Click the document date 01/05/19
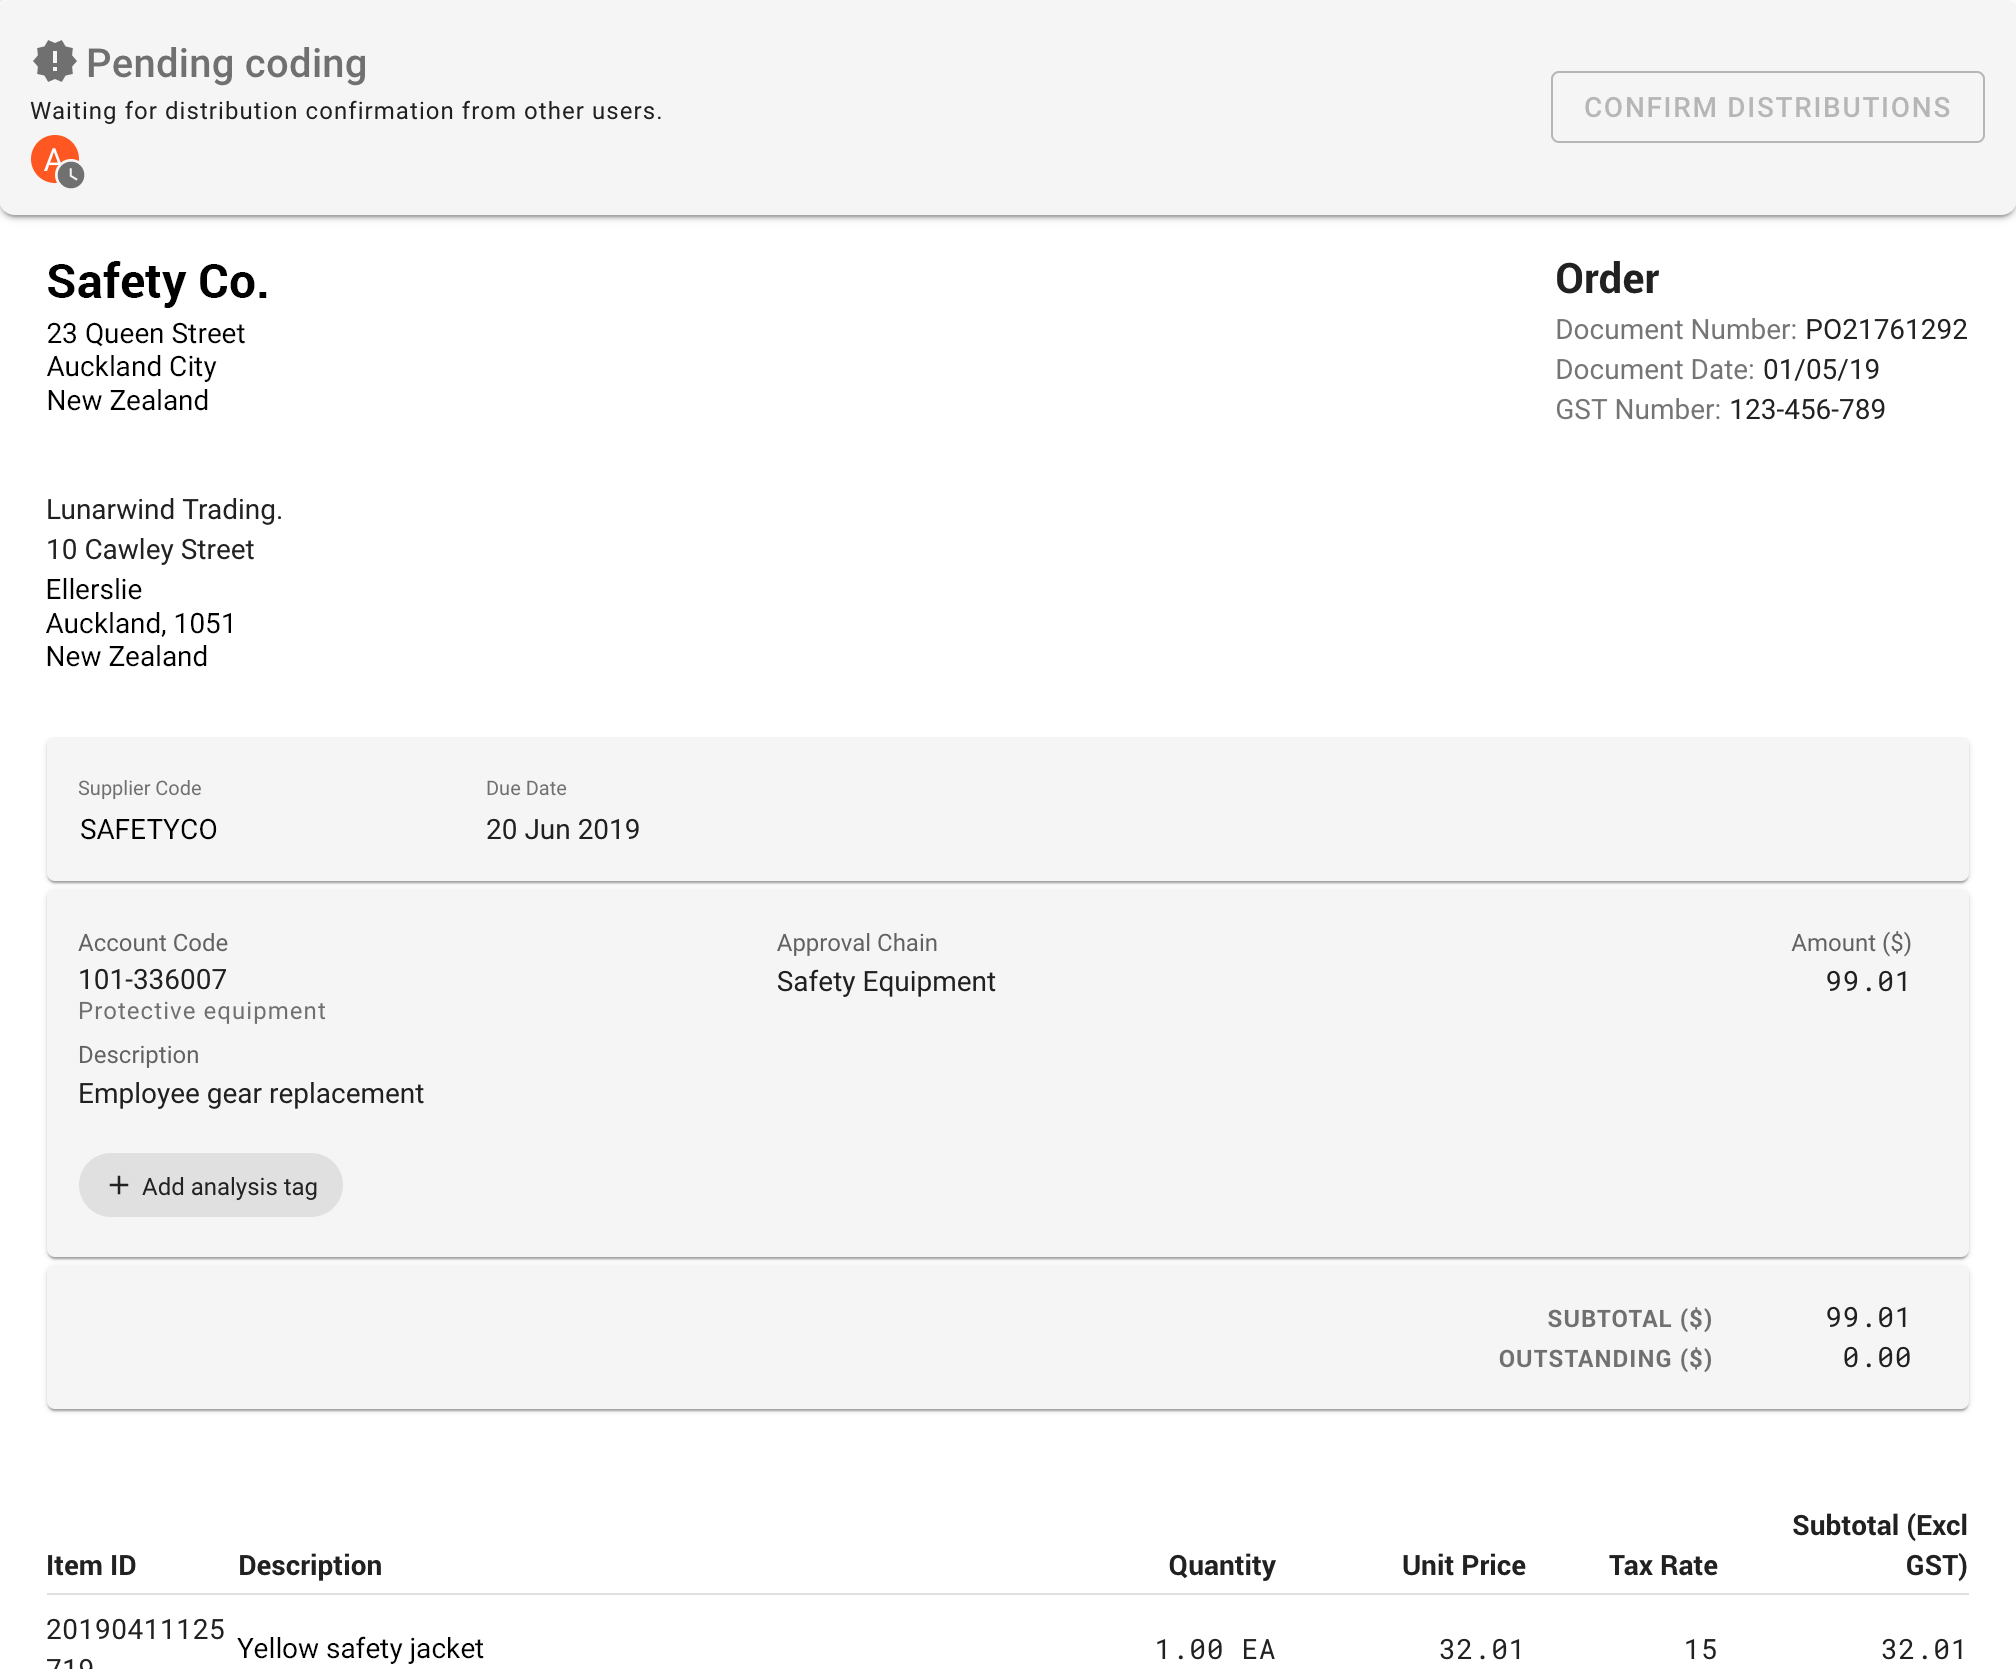The height and width of the screenshot is (1669, 2016). point(1821,369)
